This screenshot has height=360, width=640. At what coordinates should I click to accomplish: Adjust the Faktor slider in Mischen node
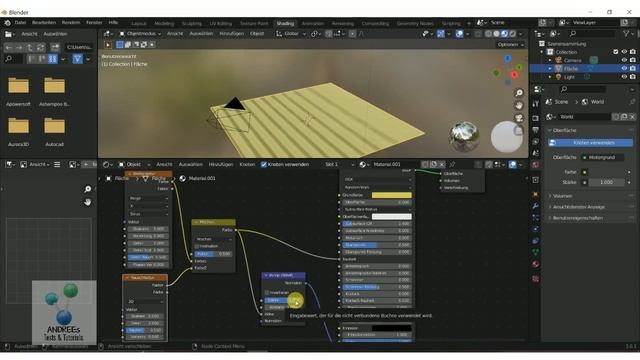pyautogui.click(x=213, y=254)
